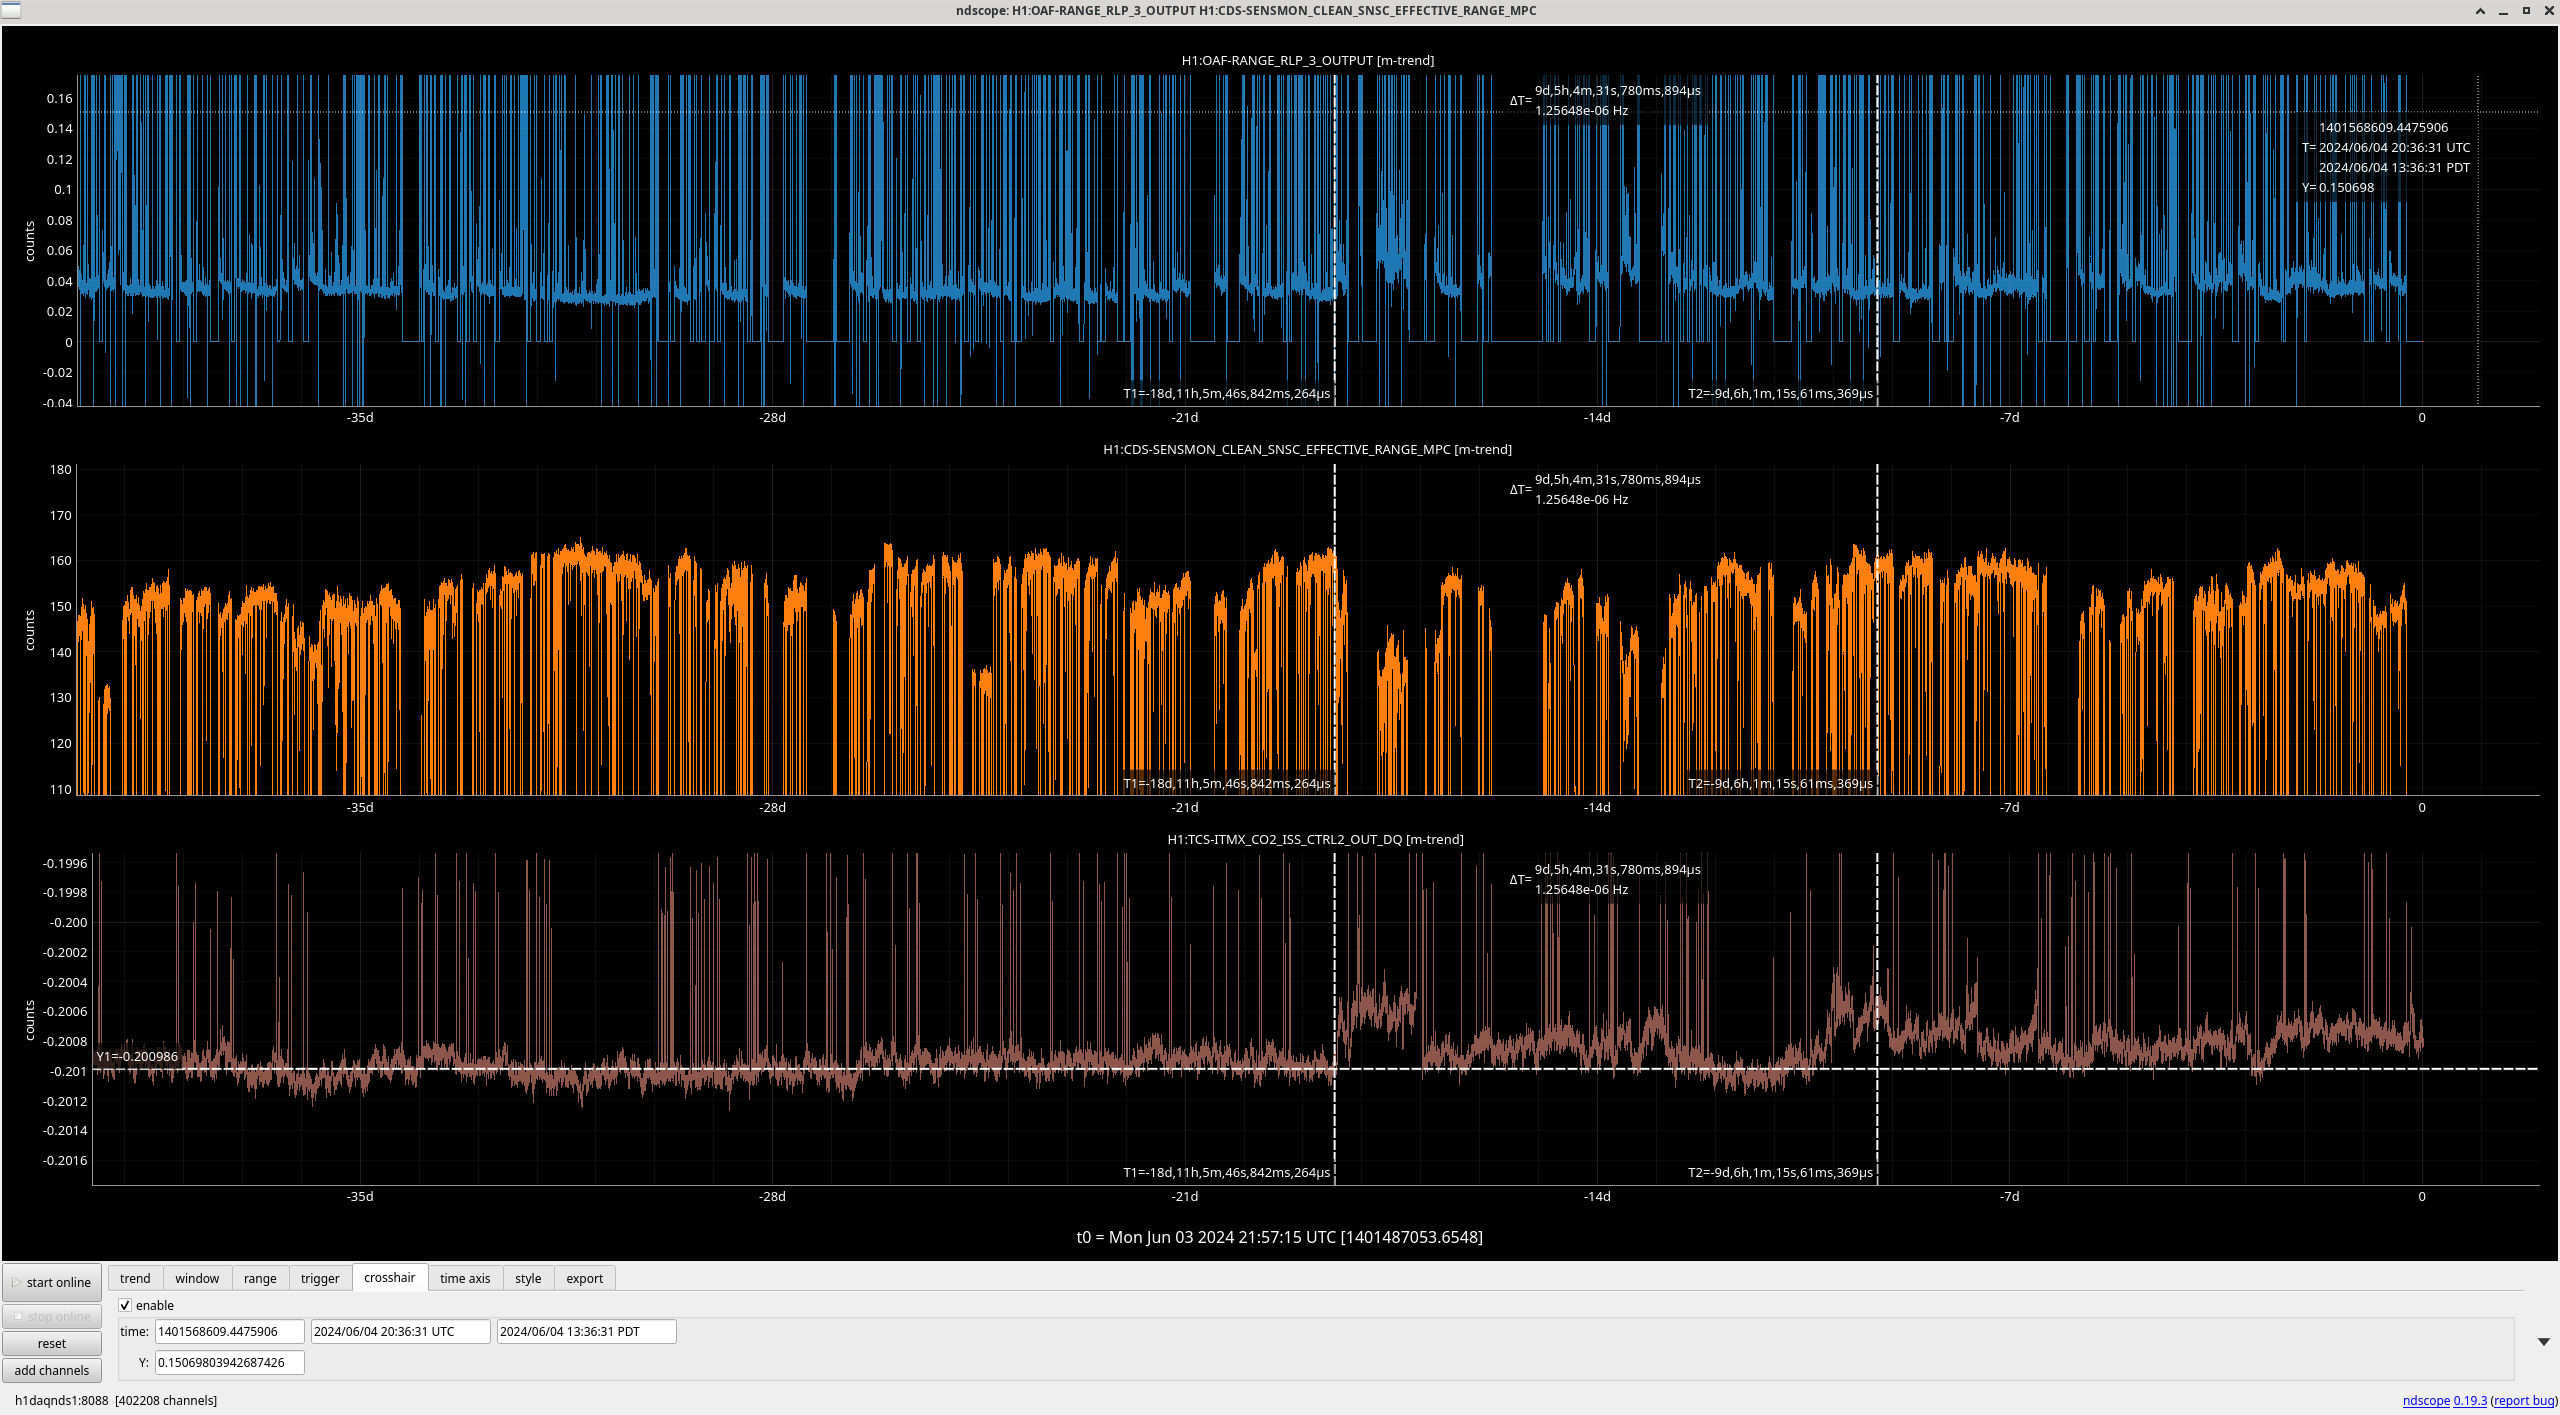The width and height of the screenshot is (2560, 1415).
Task: Click the Y1 horizontal cursor label in bottom plot
Action: click(137, 1056)
